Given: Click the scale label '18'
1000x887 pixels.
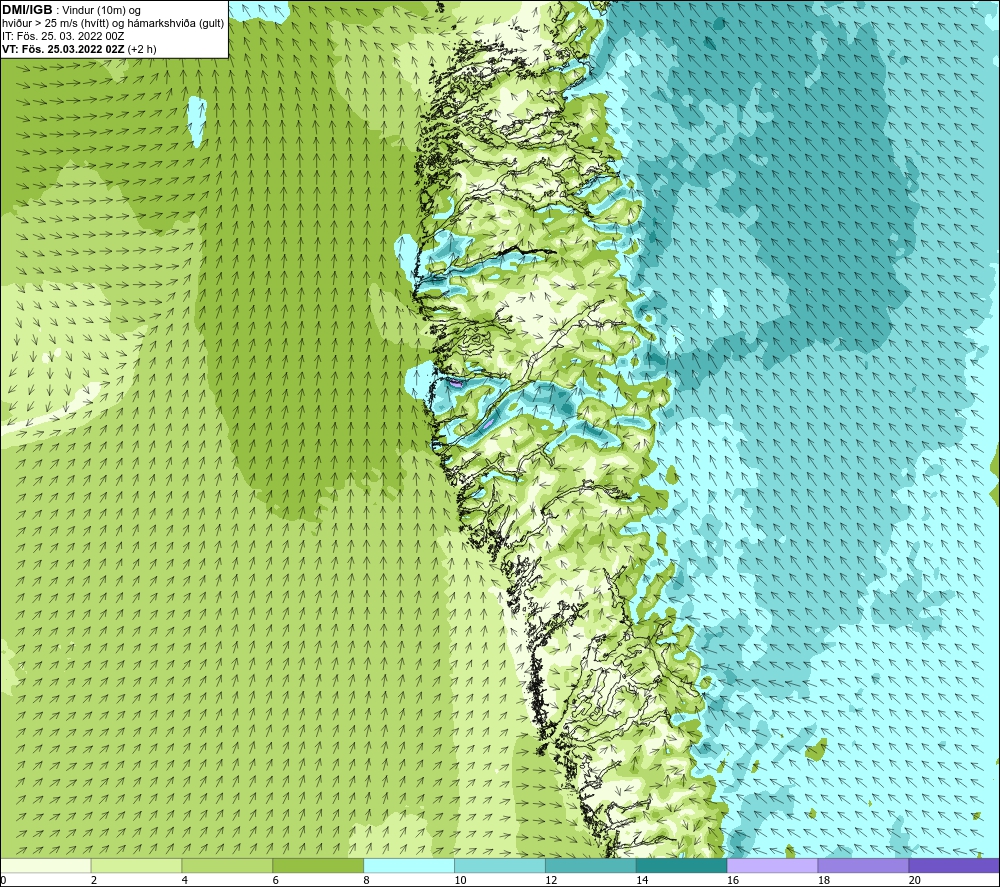Looking at the screenshot, I should pos(824,880).
